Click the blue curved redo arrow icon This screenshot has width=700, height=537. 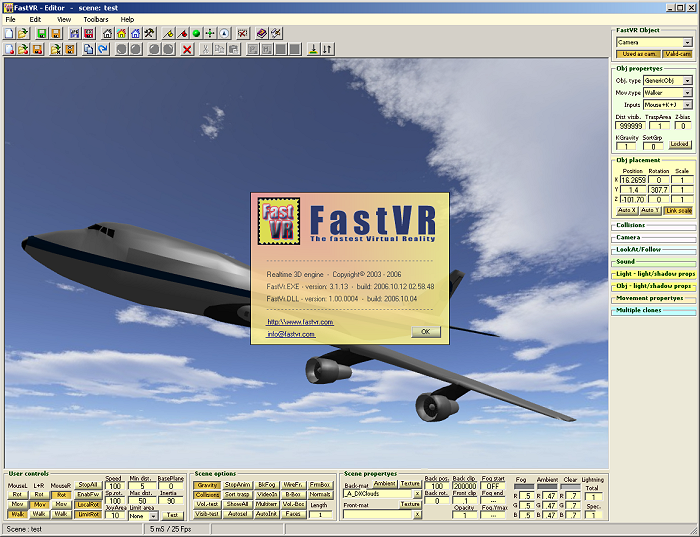tap(103, 49)
